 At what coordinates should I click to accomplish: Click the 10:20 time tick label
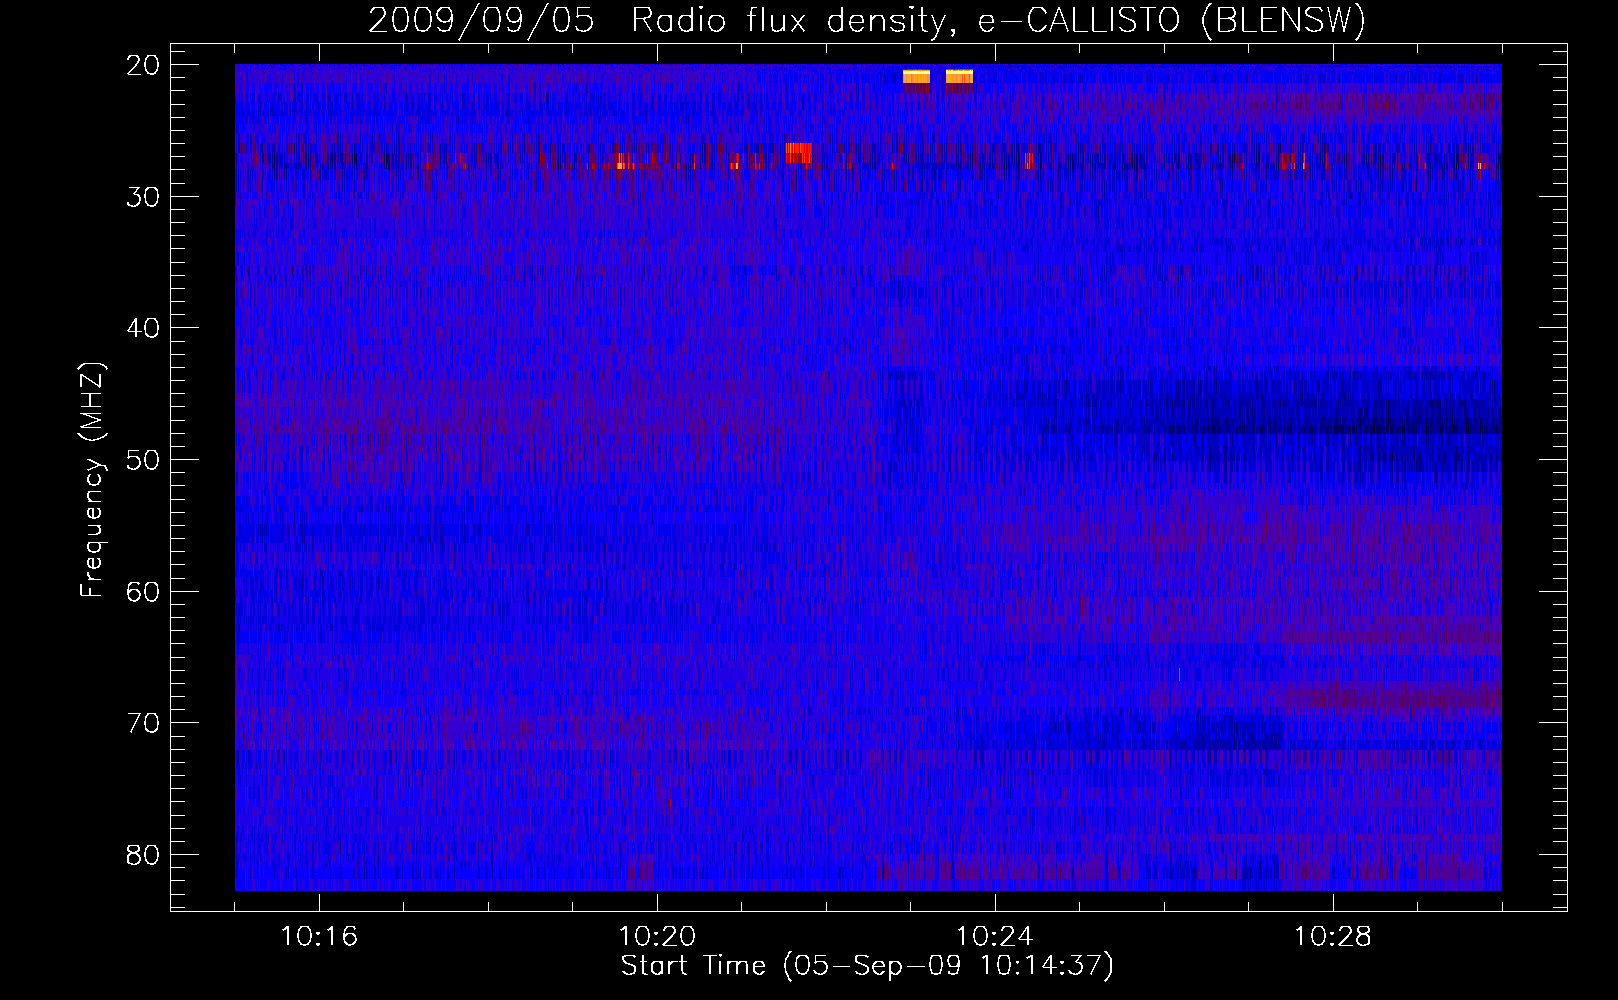657,937
